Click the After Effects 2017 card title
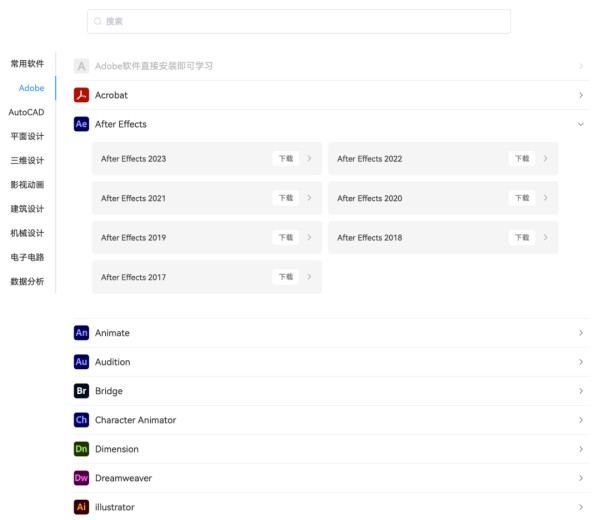This screenshot has height=520, width=600. (x=134, y=277)
